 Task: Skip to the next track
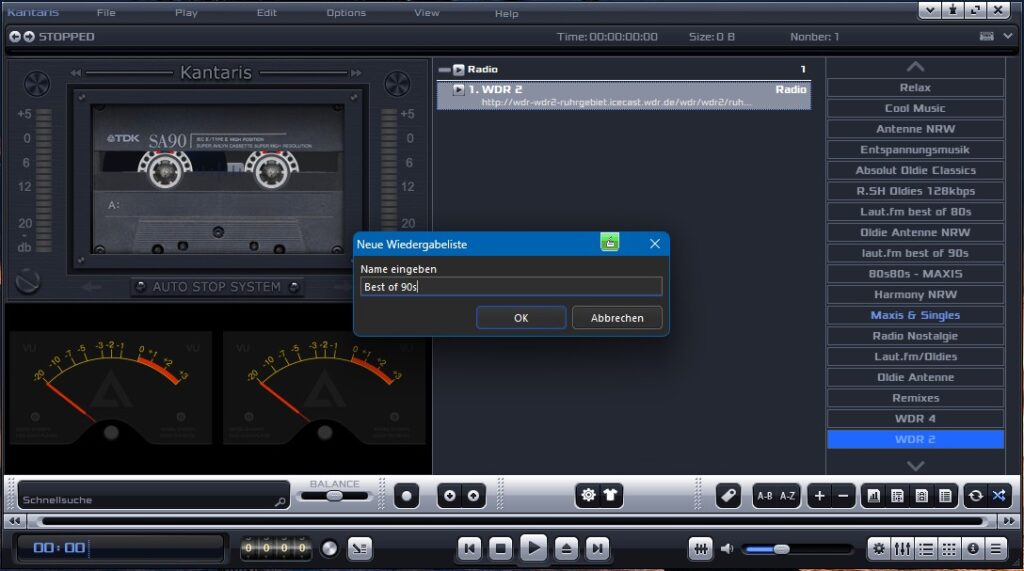[x=598, y=548]
